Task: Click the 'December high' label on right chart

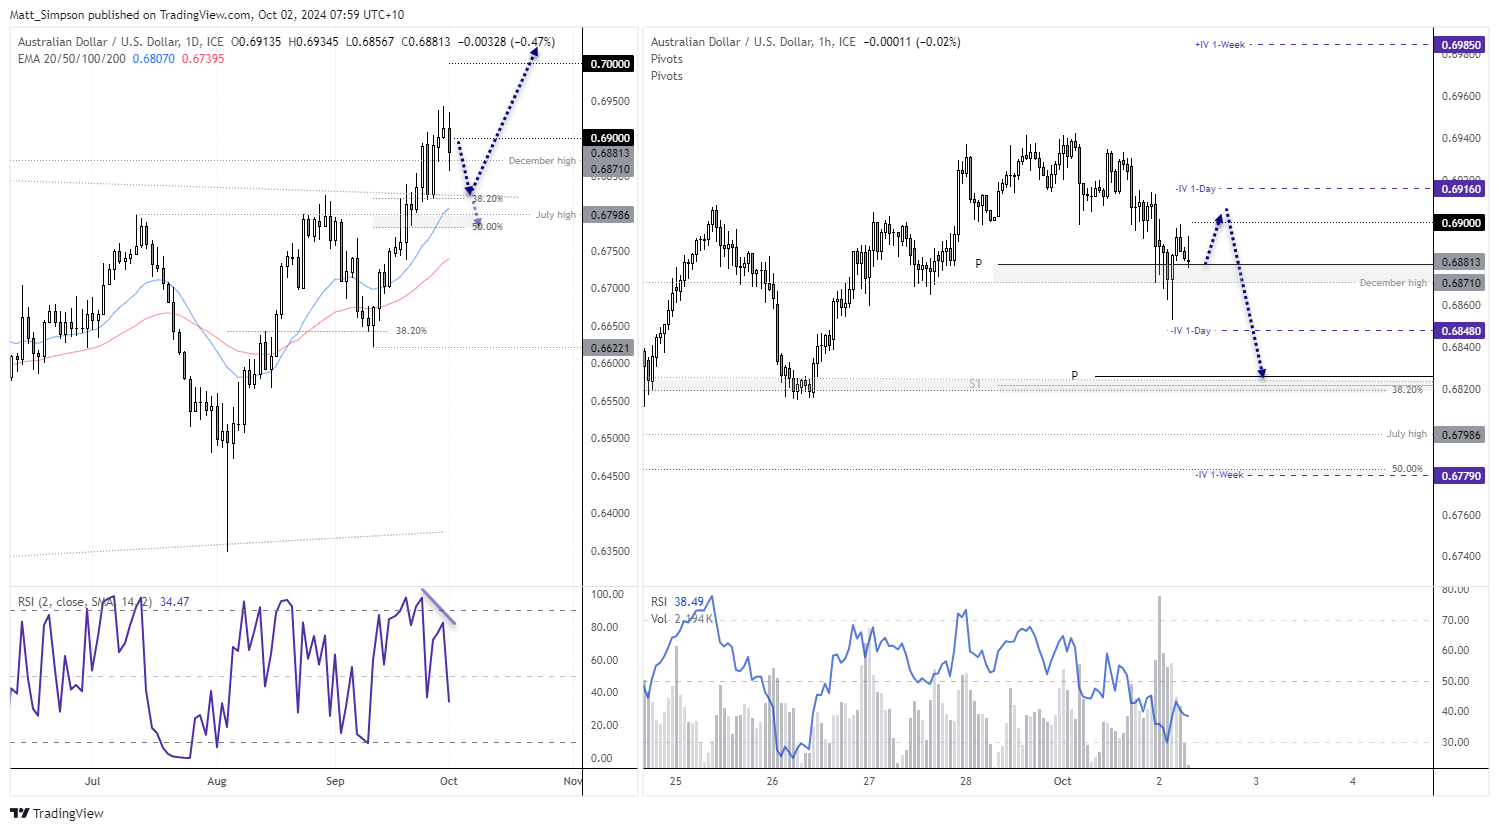Action: (x=1393, y=283)
